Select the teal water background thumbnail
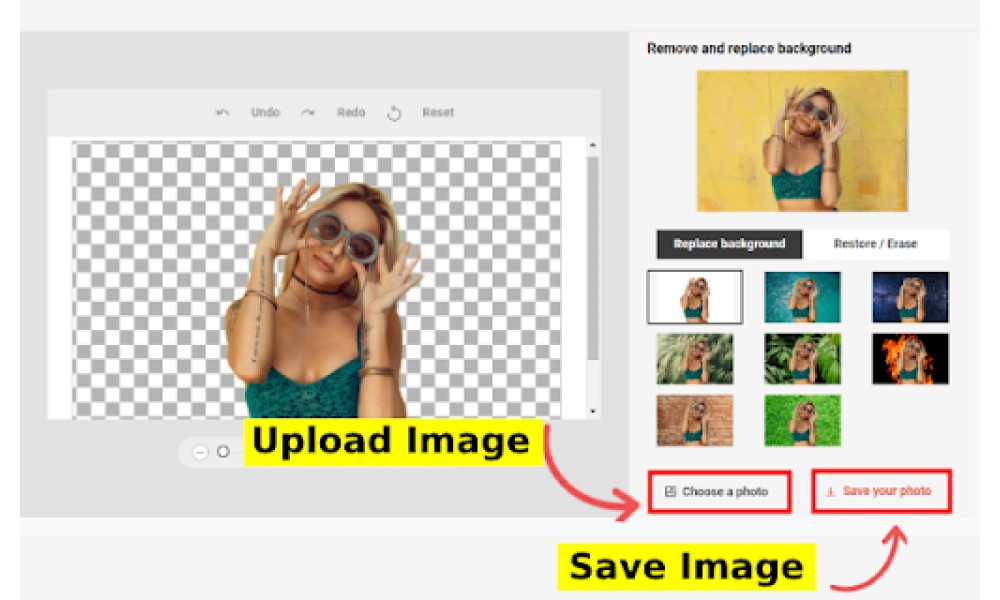Viewport: 1000px width, 600px height. click(x=802, y=297)
